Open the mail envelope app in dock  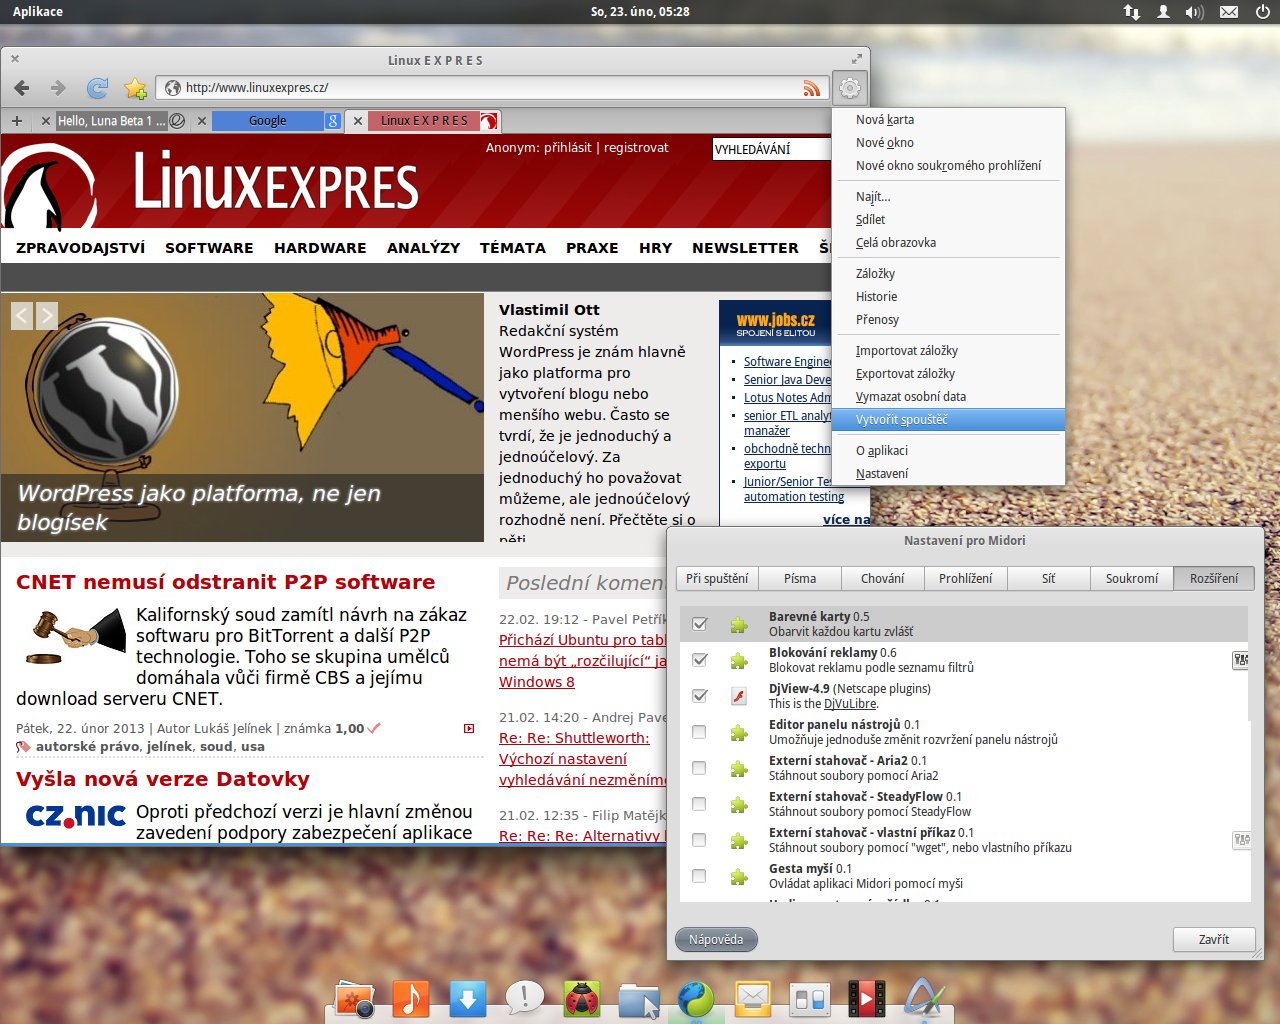752,998
